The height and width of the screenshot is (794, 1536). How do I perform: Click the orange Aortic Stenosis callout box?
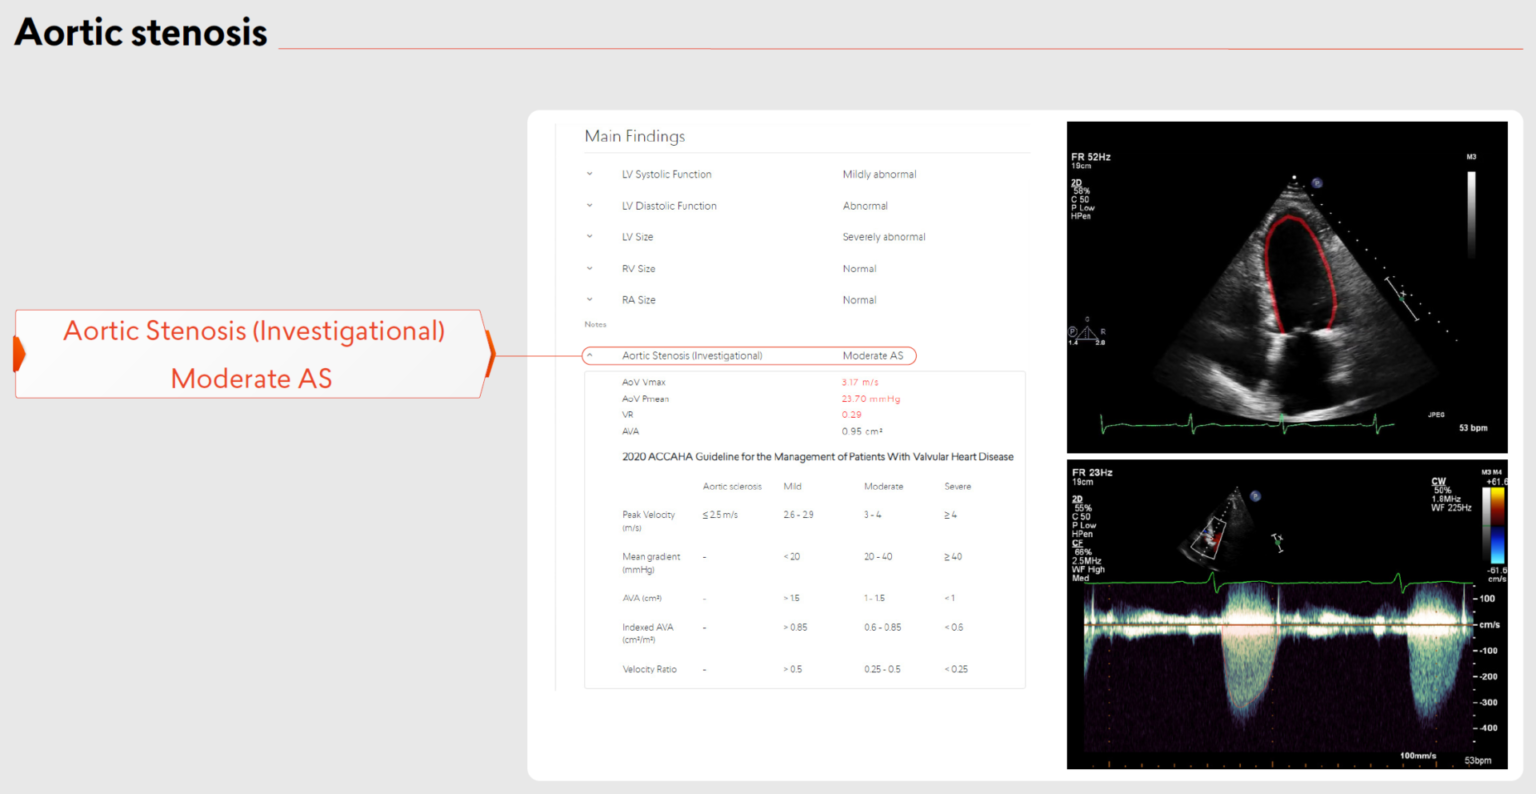[253, 354]
